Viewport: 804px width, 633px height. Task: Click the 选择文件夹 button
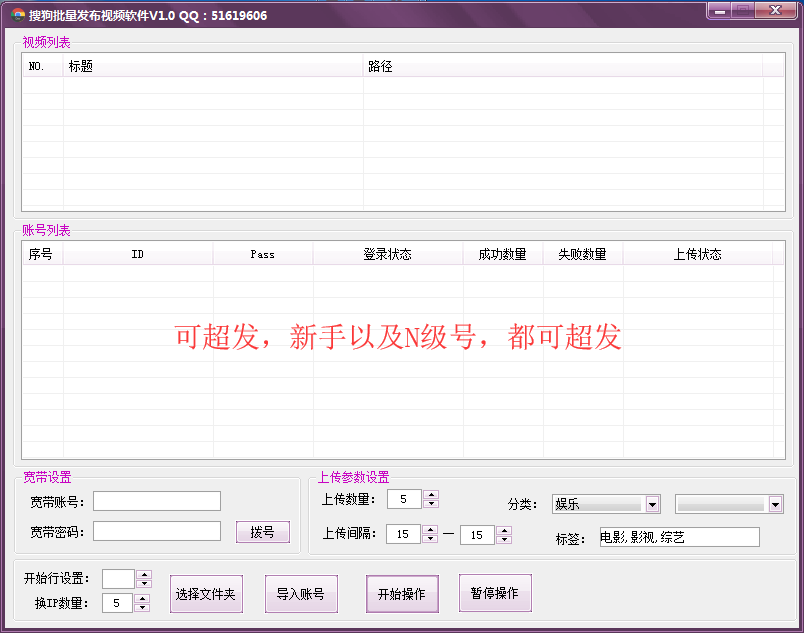click(x=206, y=594)
